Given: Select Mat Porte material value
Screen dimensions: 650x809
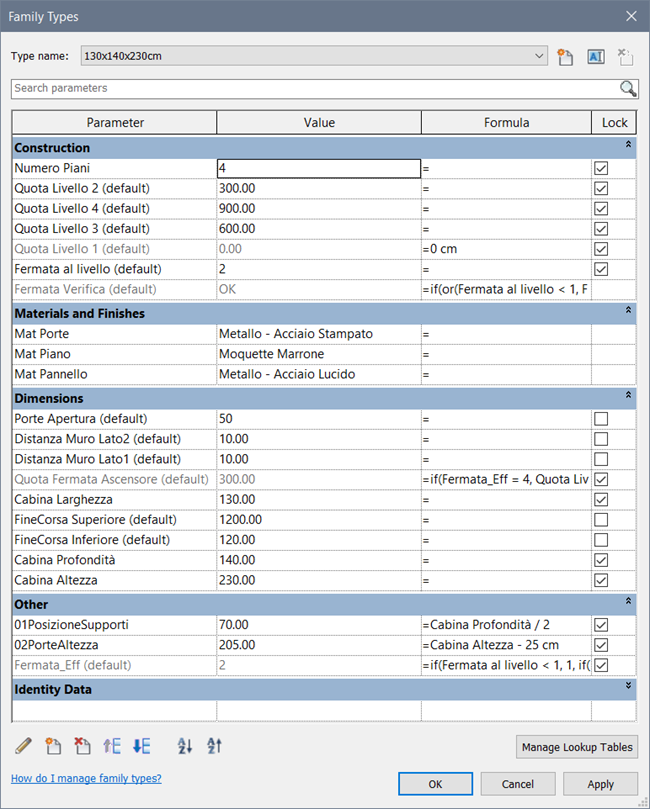Looking at the screenshot, I should (x=319, y=334).
